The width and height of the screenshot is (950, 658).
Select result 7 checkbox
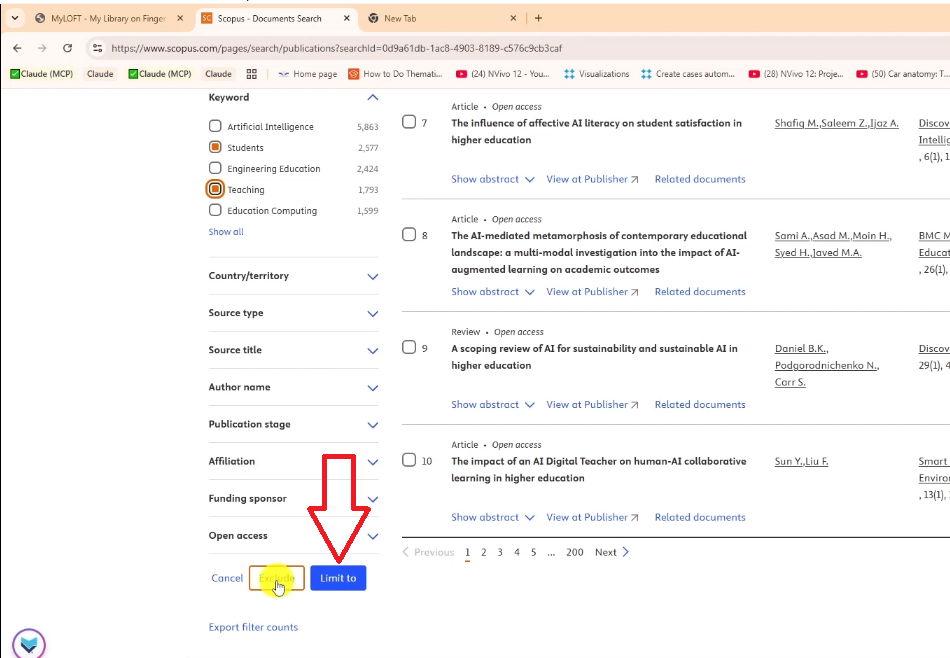409,122
